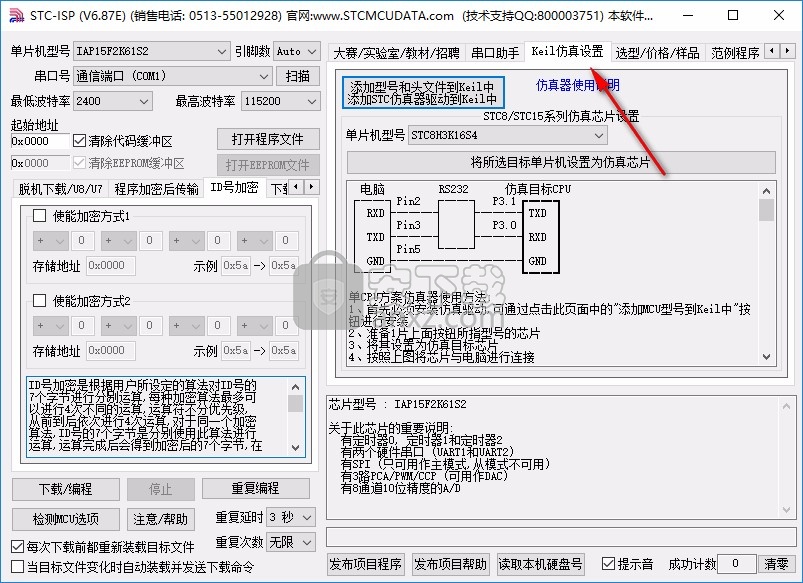The height and width of the screenshot is (583, 803).
Task: Click 有8通道10位精度的A/D text line
Action: [x=400, y=489]
